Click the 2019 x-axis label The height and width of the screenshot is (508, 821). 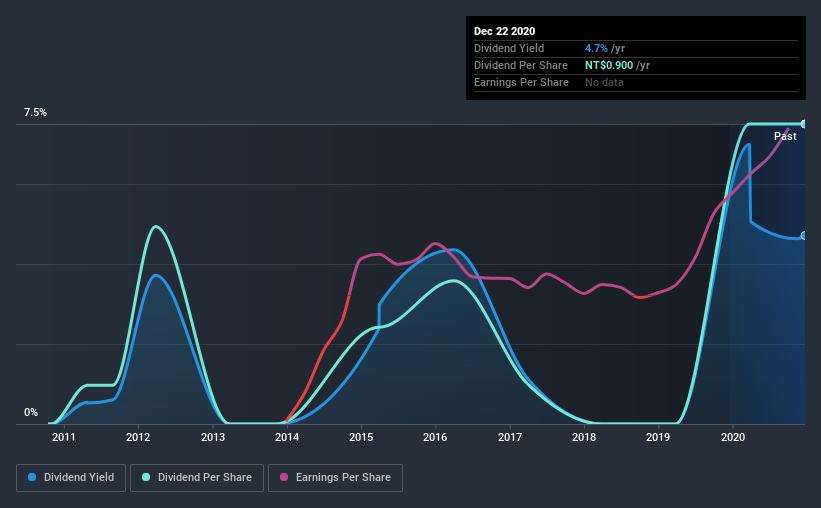pyautogui.click(x=658, y=437)
